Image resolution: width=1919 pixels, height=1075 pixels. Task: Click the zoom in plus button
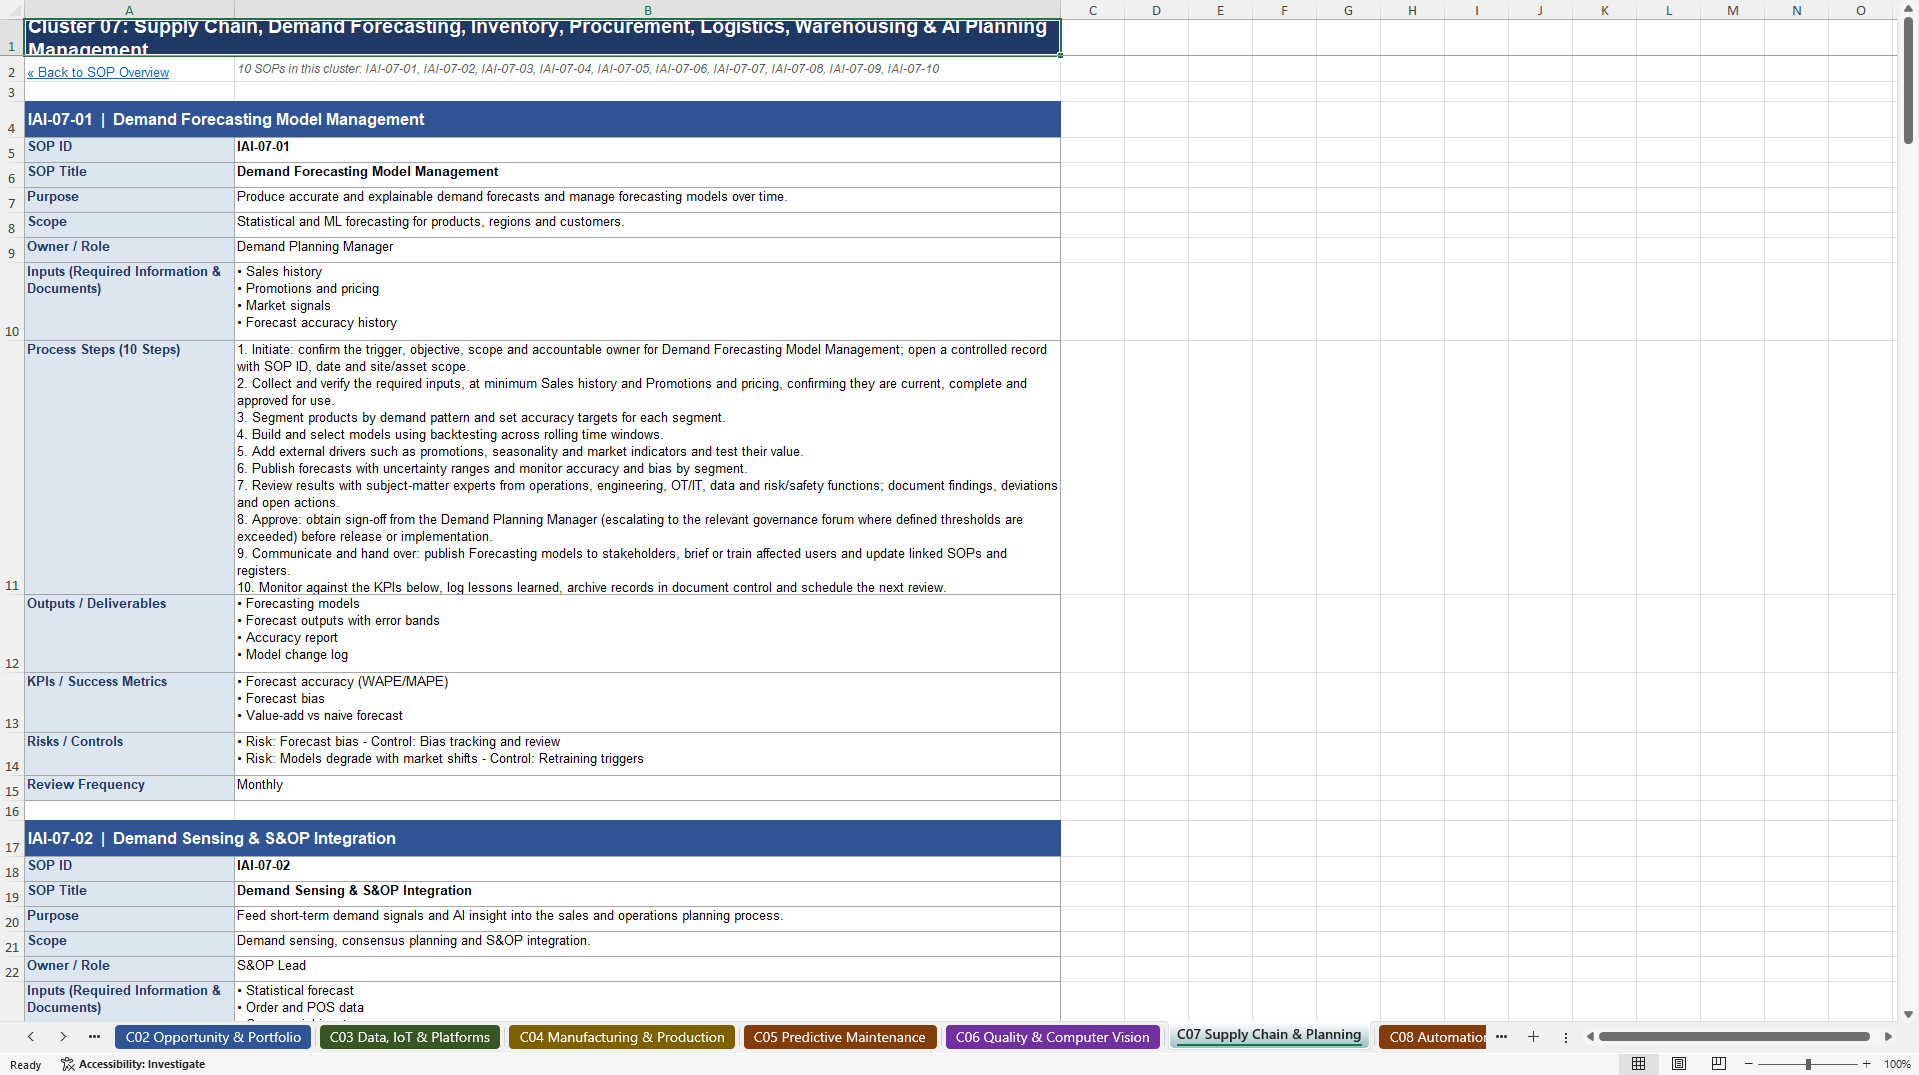click(x=1867, y=1064)
